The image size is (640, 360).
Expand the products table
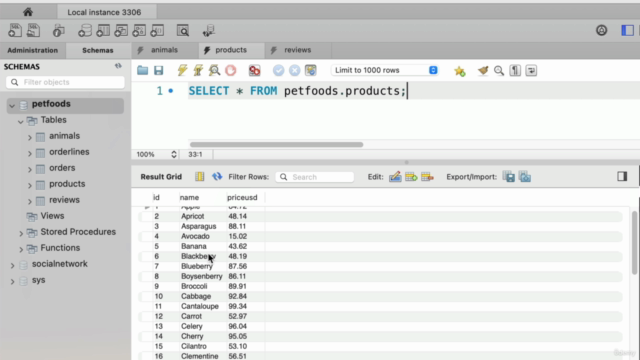(x=29, y=185)
